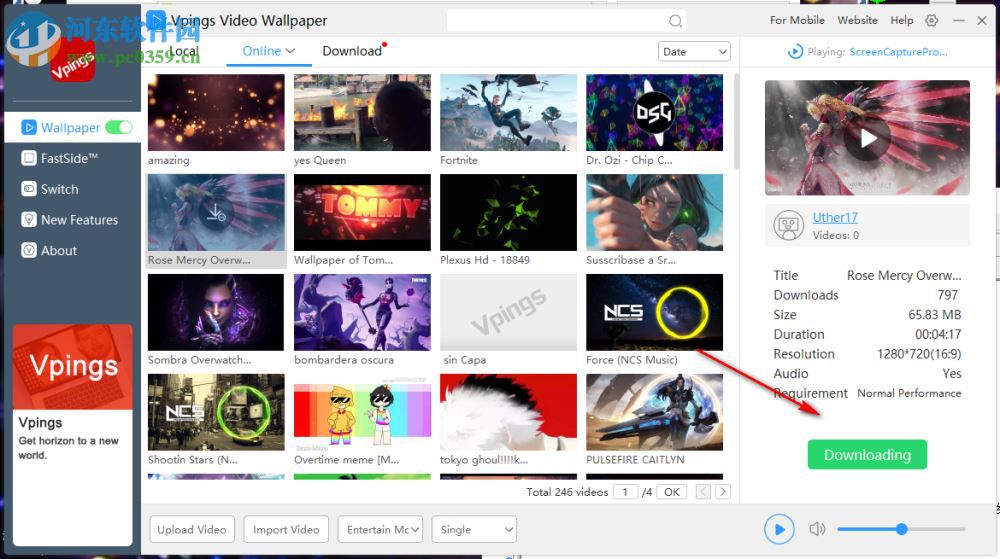Mute with the speaker volume icon
The height and width of the screenshot is (559, 1000).
(x=817, y=529)
